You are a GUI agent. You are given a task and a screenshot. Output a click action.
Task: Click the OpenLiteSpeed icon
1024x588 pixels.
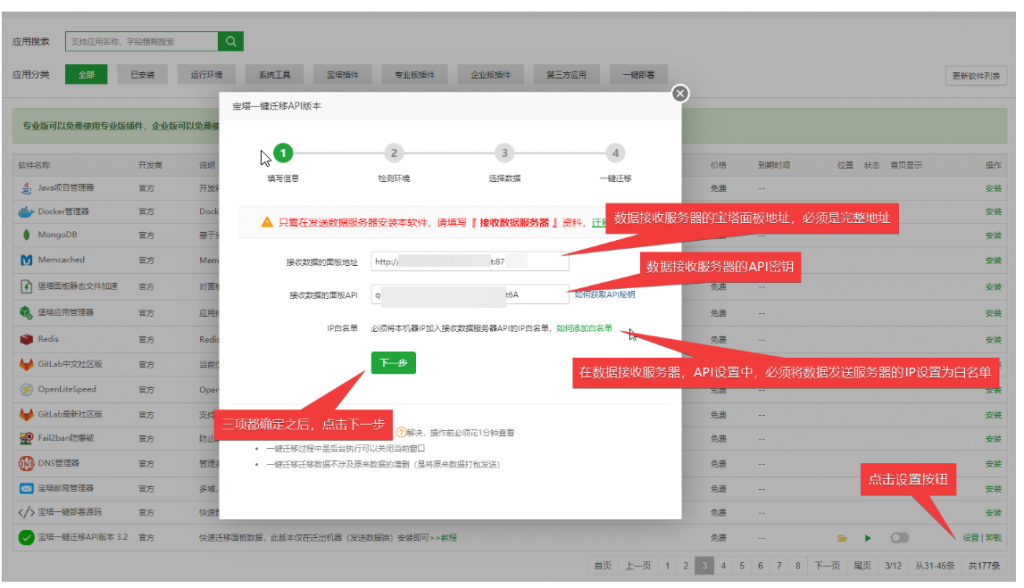pyautogui.click(x=26, y=389)
